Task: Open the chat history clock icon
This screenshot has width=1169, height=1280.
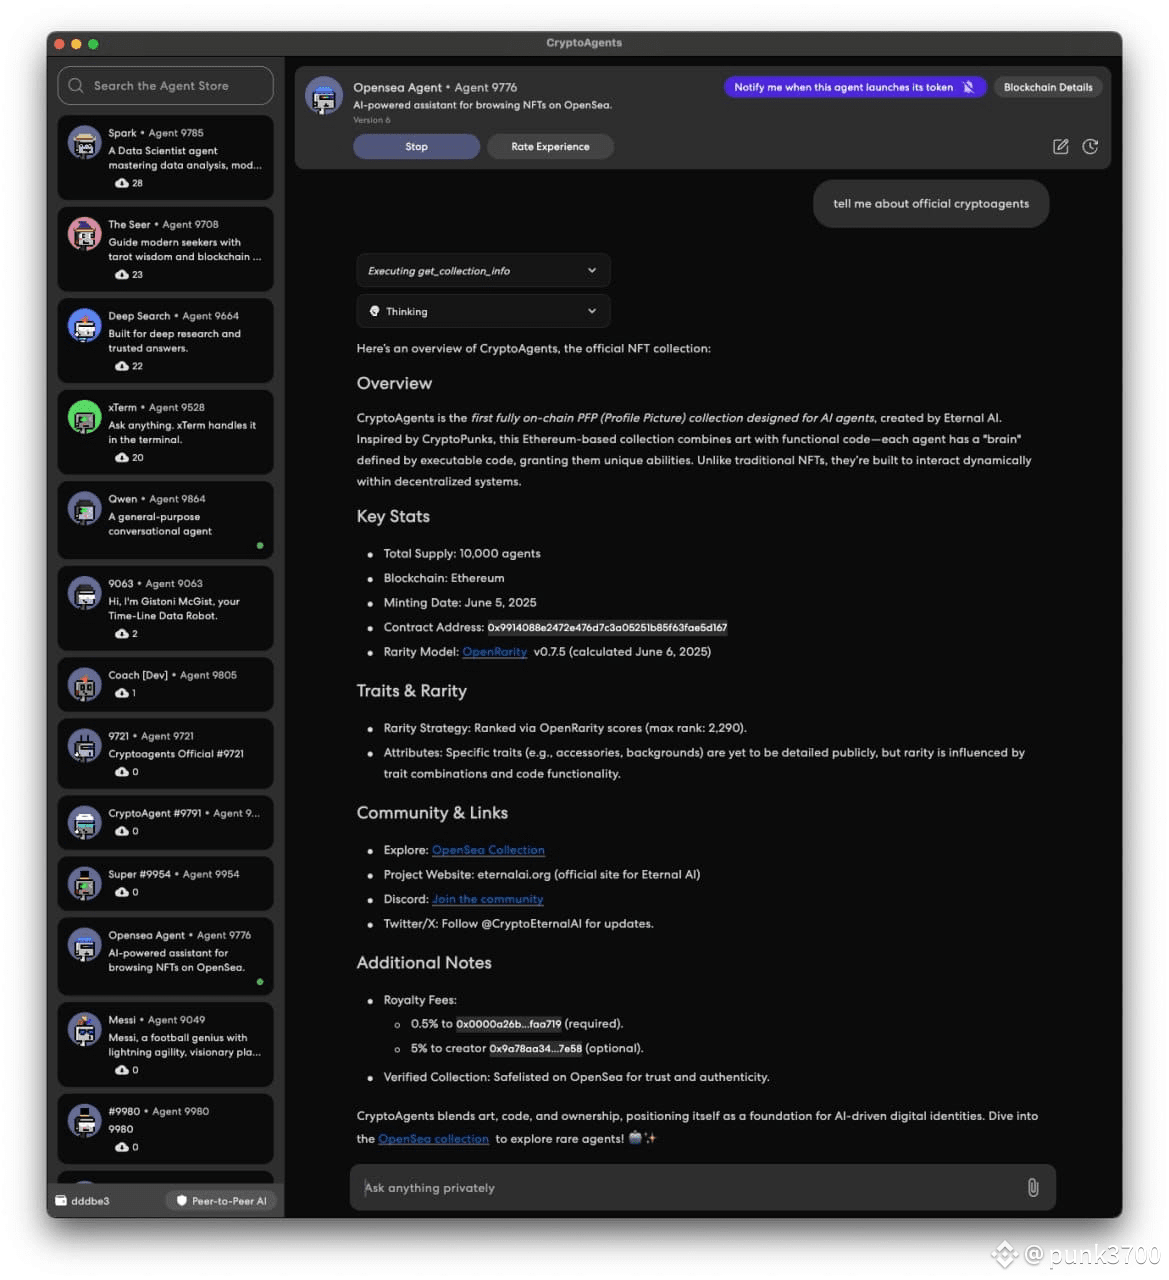Action: coord(1090,146)
